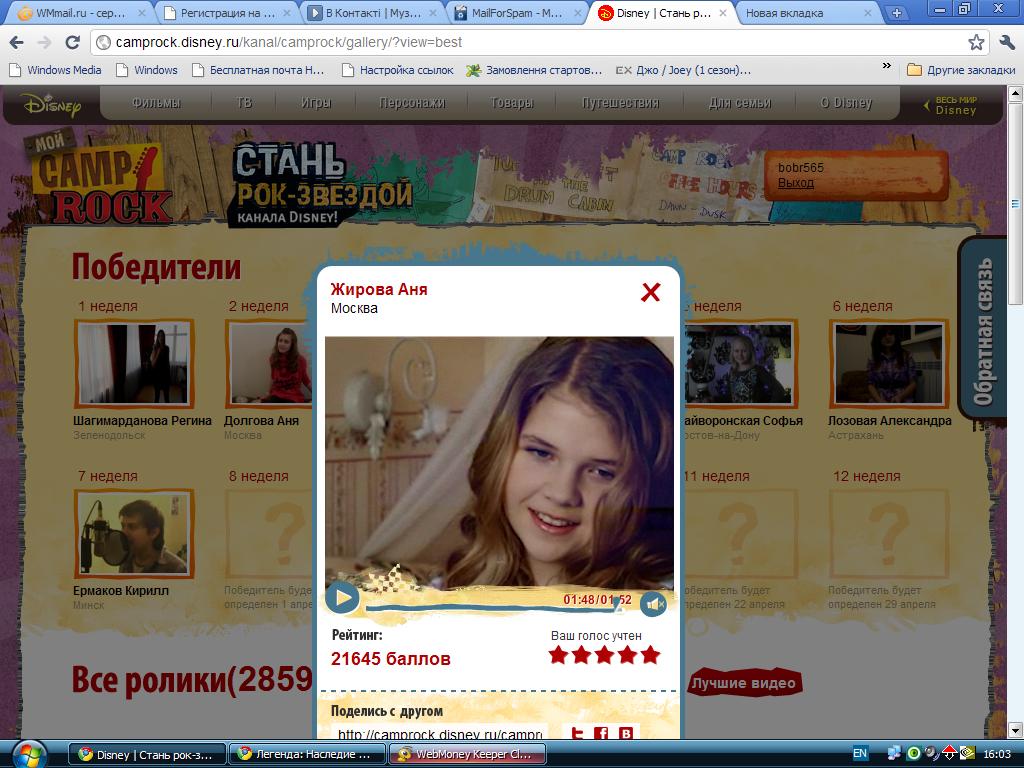This screenshot has width=1024, height=768.
Task: Open Фильмы menu on Disney bar
Action: 156,103
